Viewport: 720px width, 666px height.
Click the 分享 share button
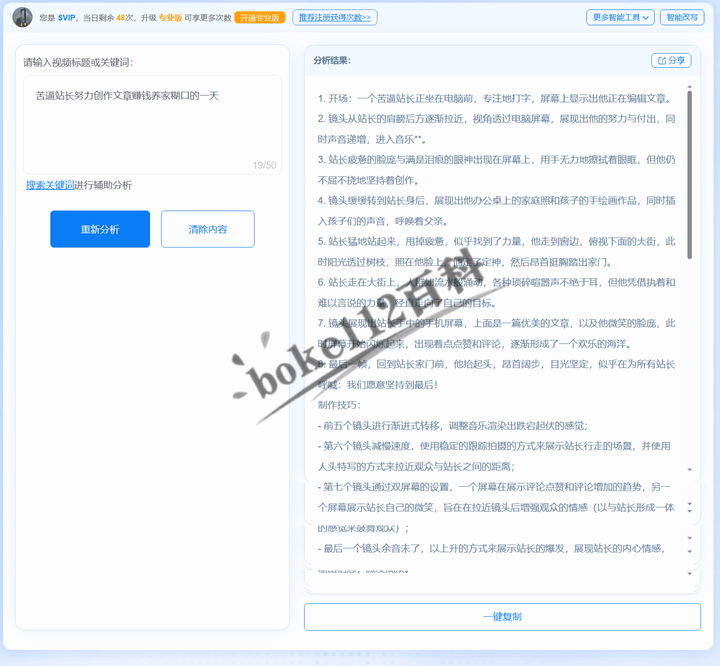671,61
